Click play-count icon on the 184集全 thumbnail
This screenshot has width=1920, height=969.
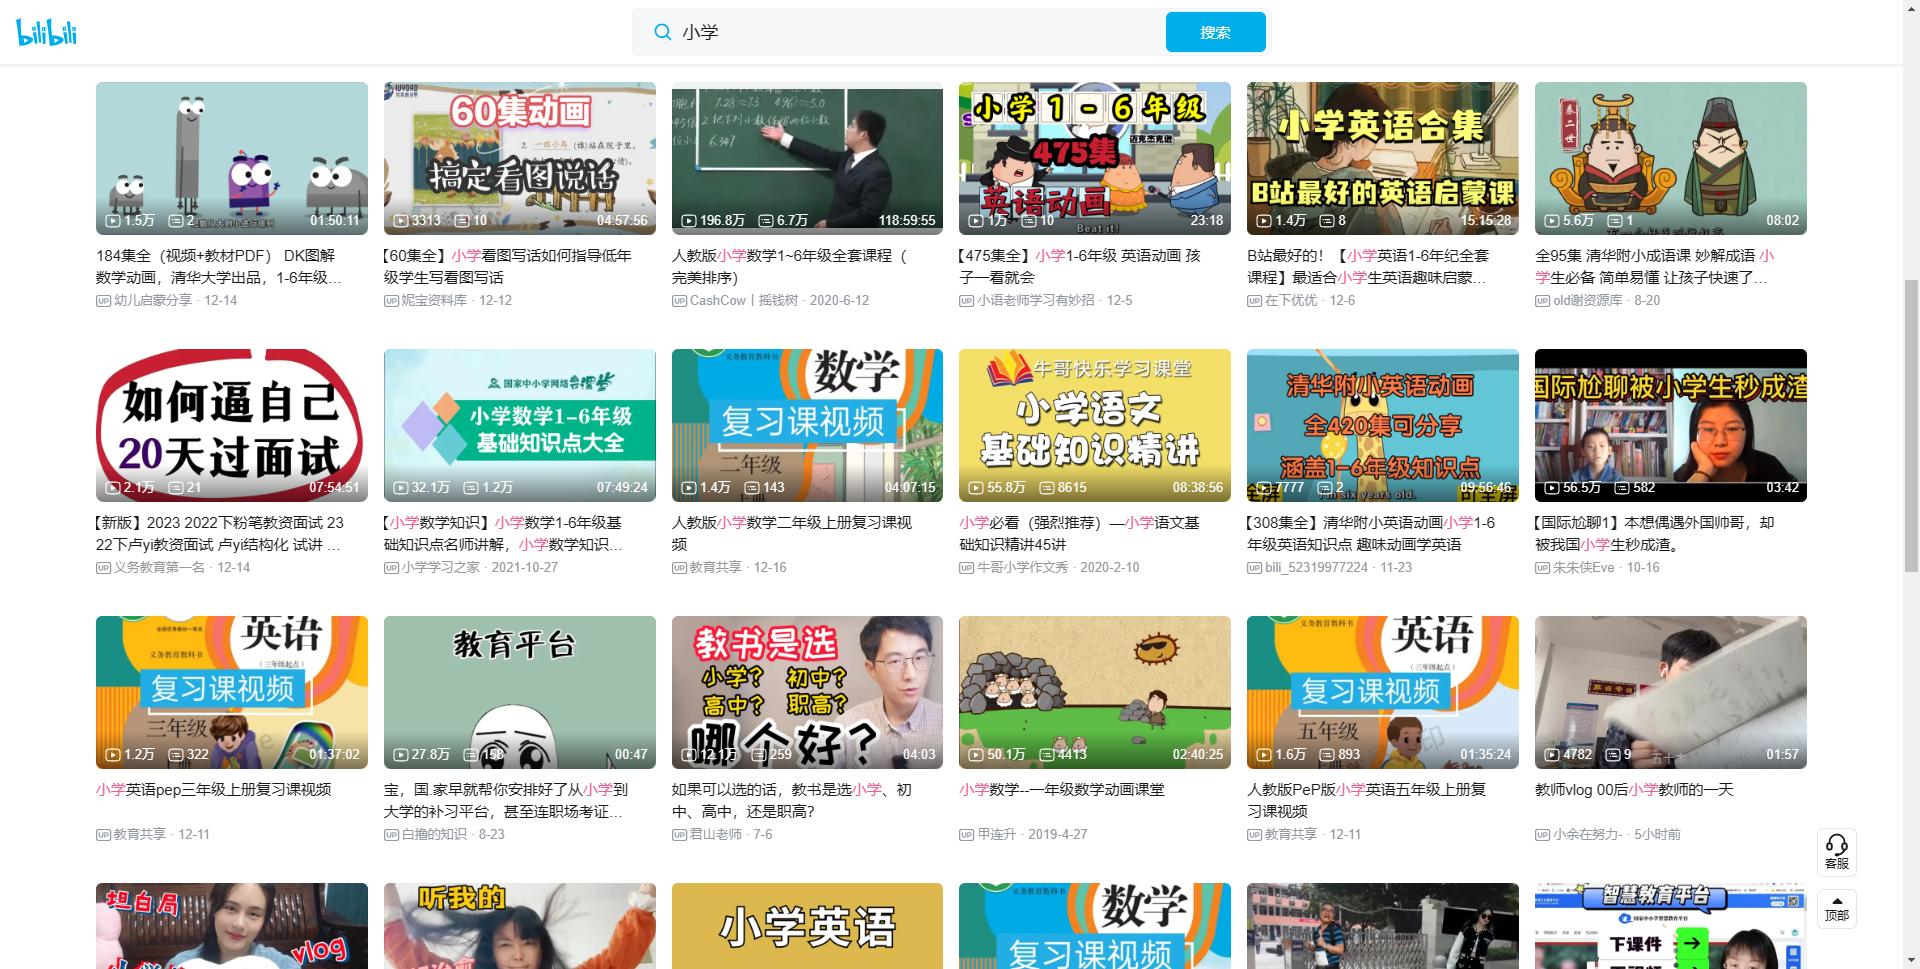(x=113, y=220)
